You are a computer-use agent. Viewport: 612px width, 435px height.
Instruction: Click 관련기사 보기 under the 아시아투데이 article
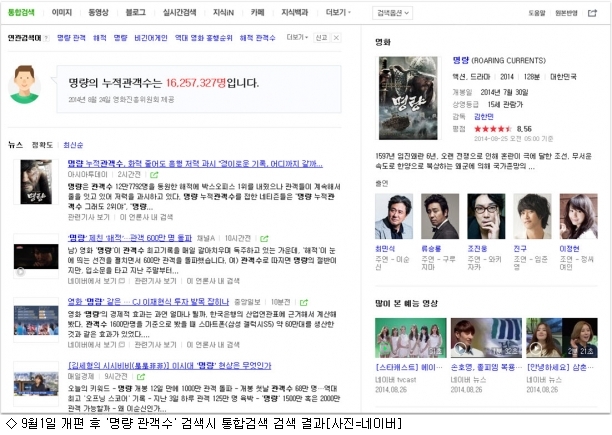(x=89, y=217)
